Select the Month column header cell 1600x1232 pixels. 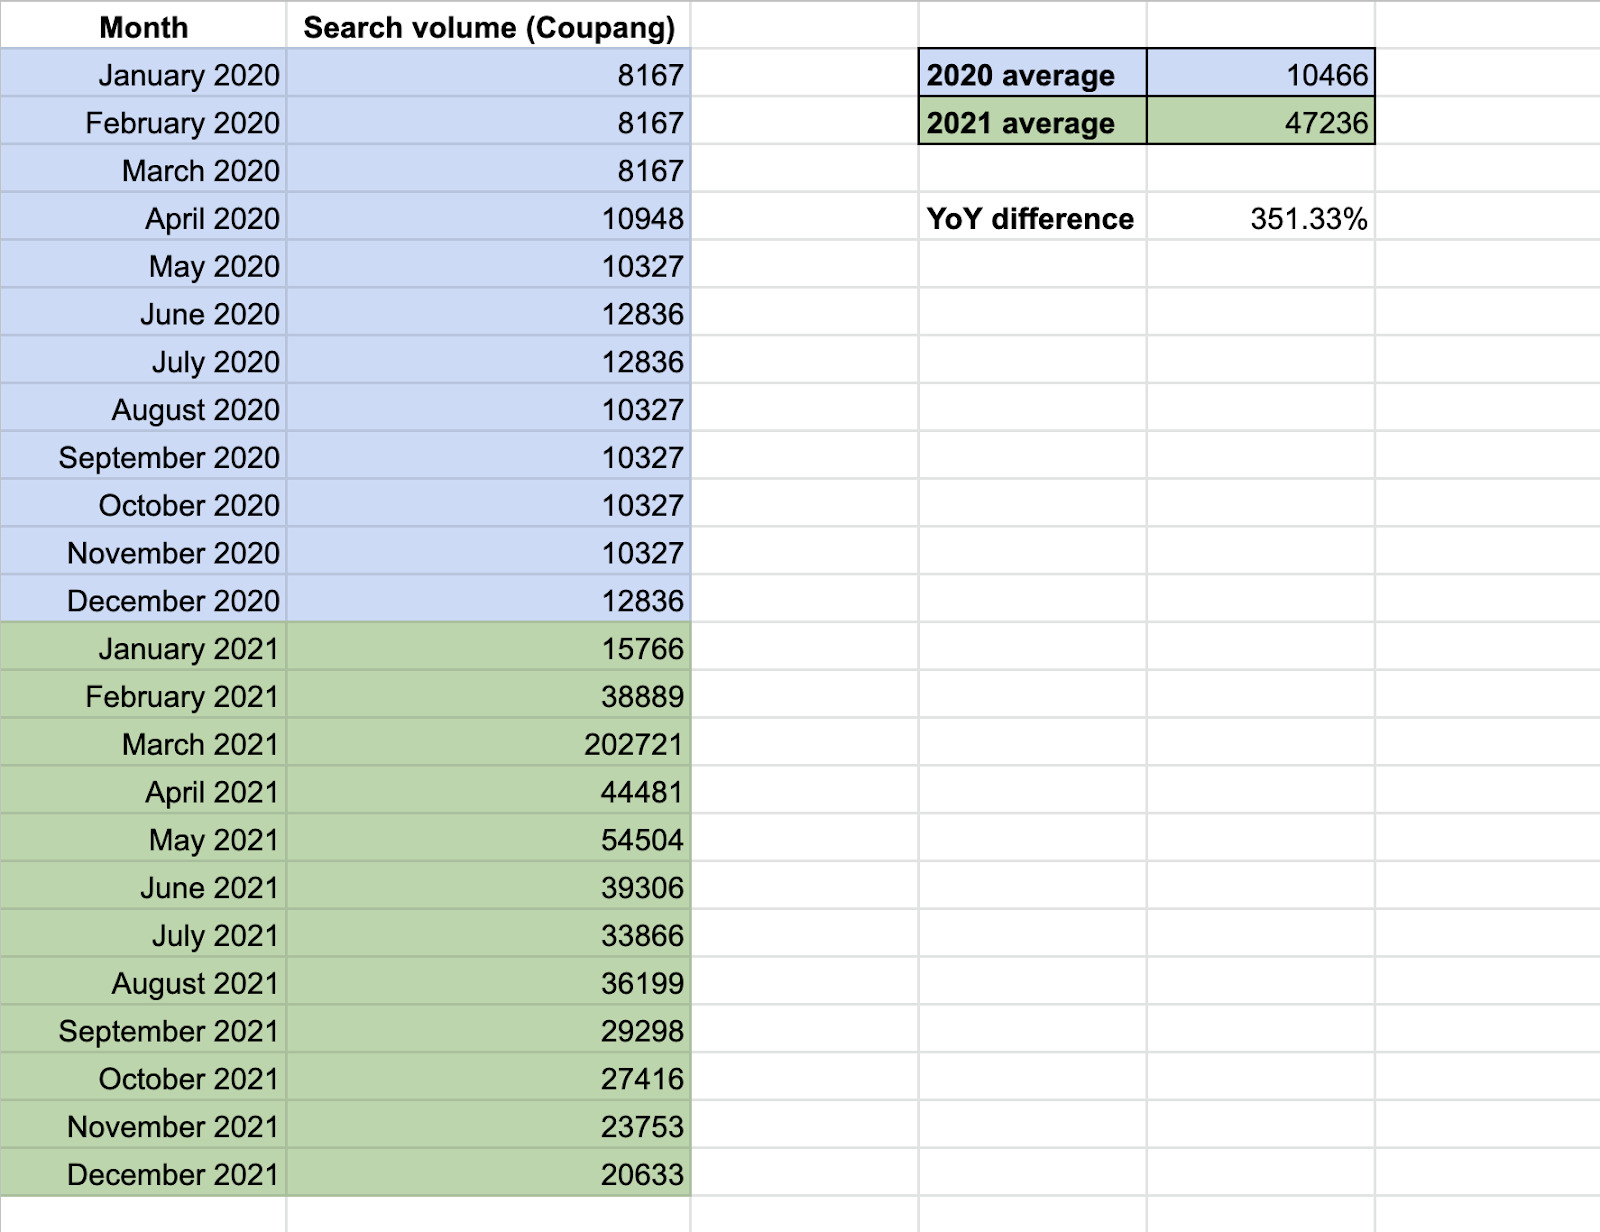[143, 27]
